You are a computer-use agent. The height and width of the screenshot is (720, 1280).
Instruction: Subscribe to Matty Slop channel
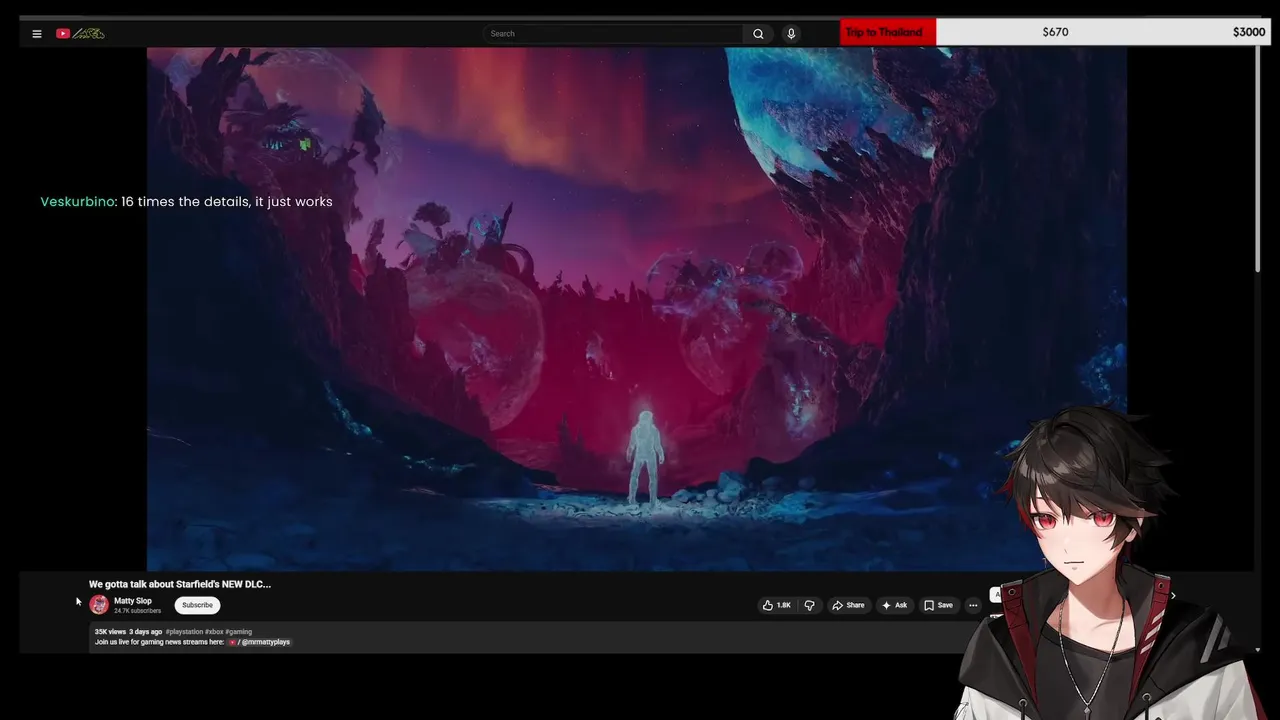click(197, 605)
